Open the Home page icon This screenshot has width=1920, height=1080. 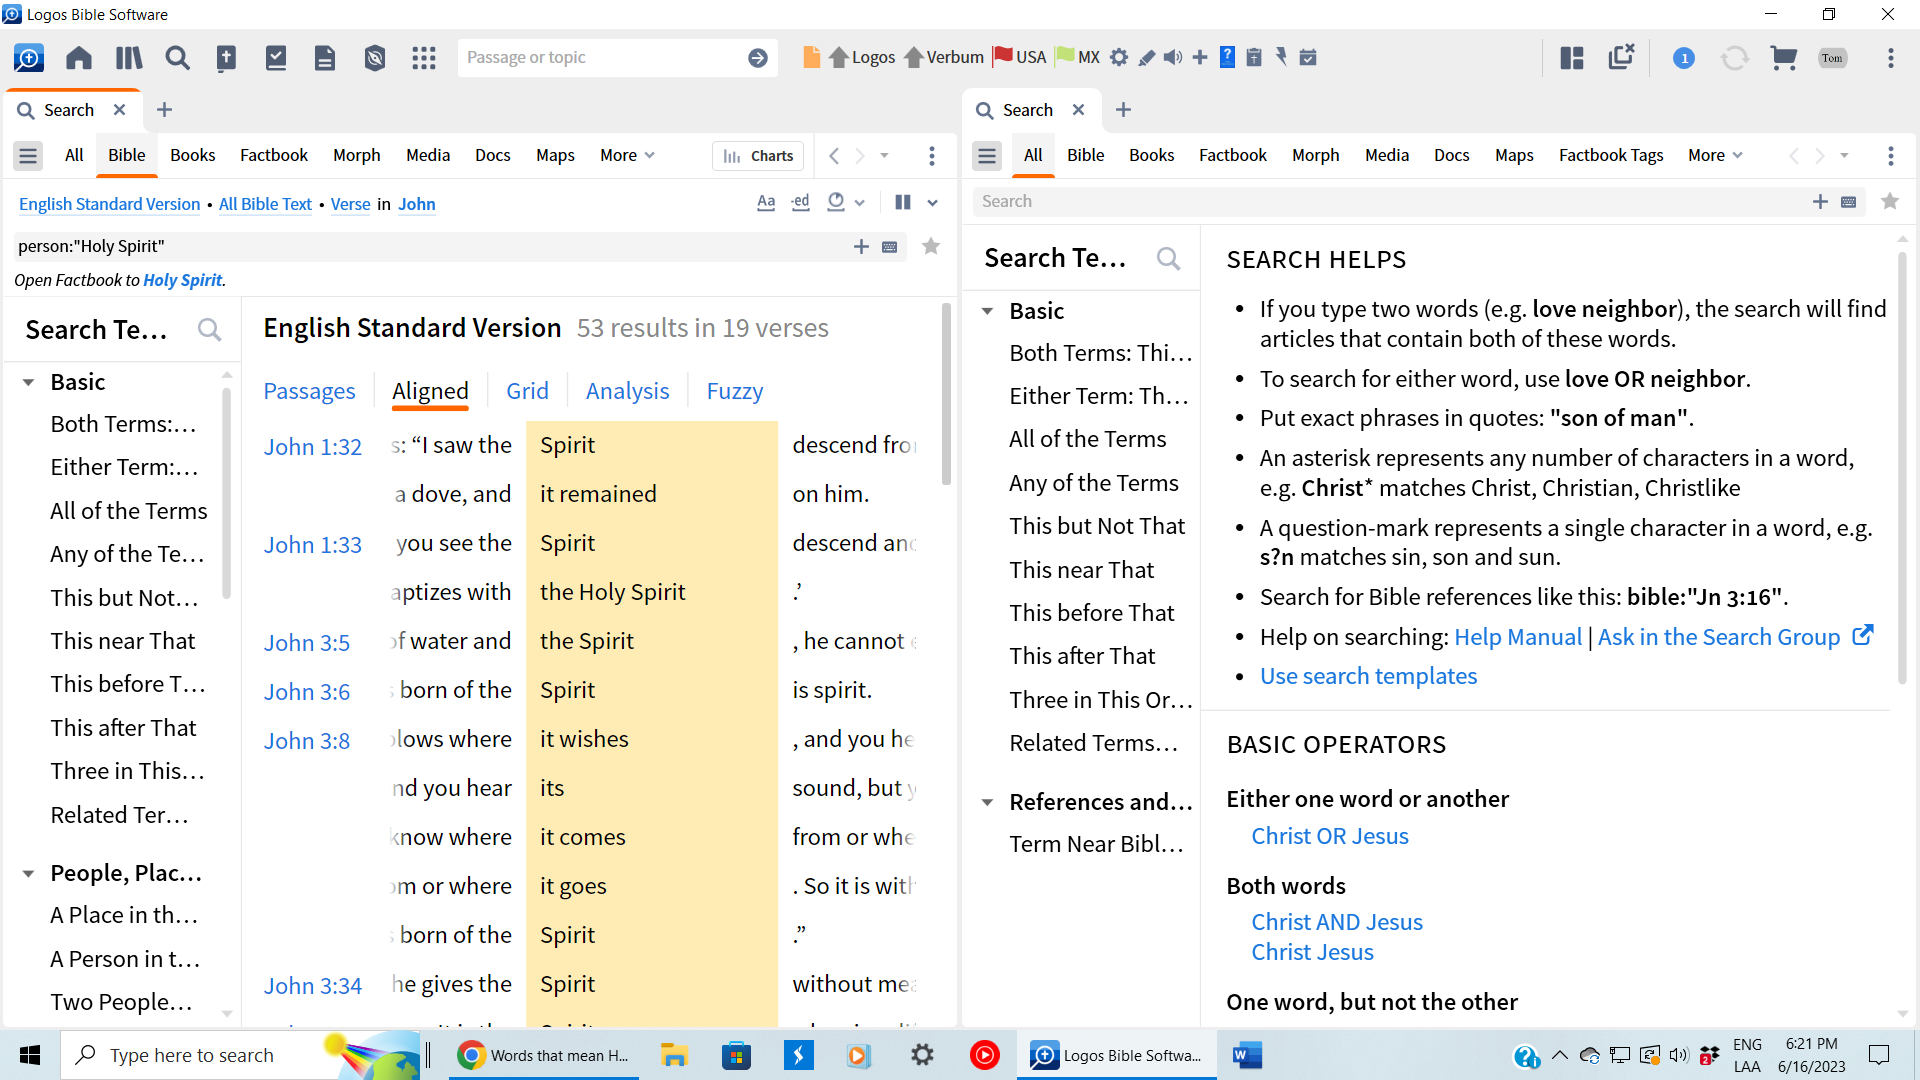coord(79,58)
